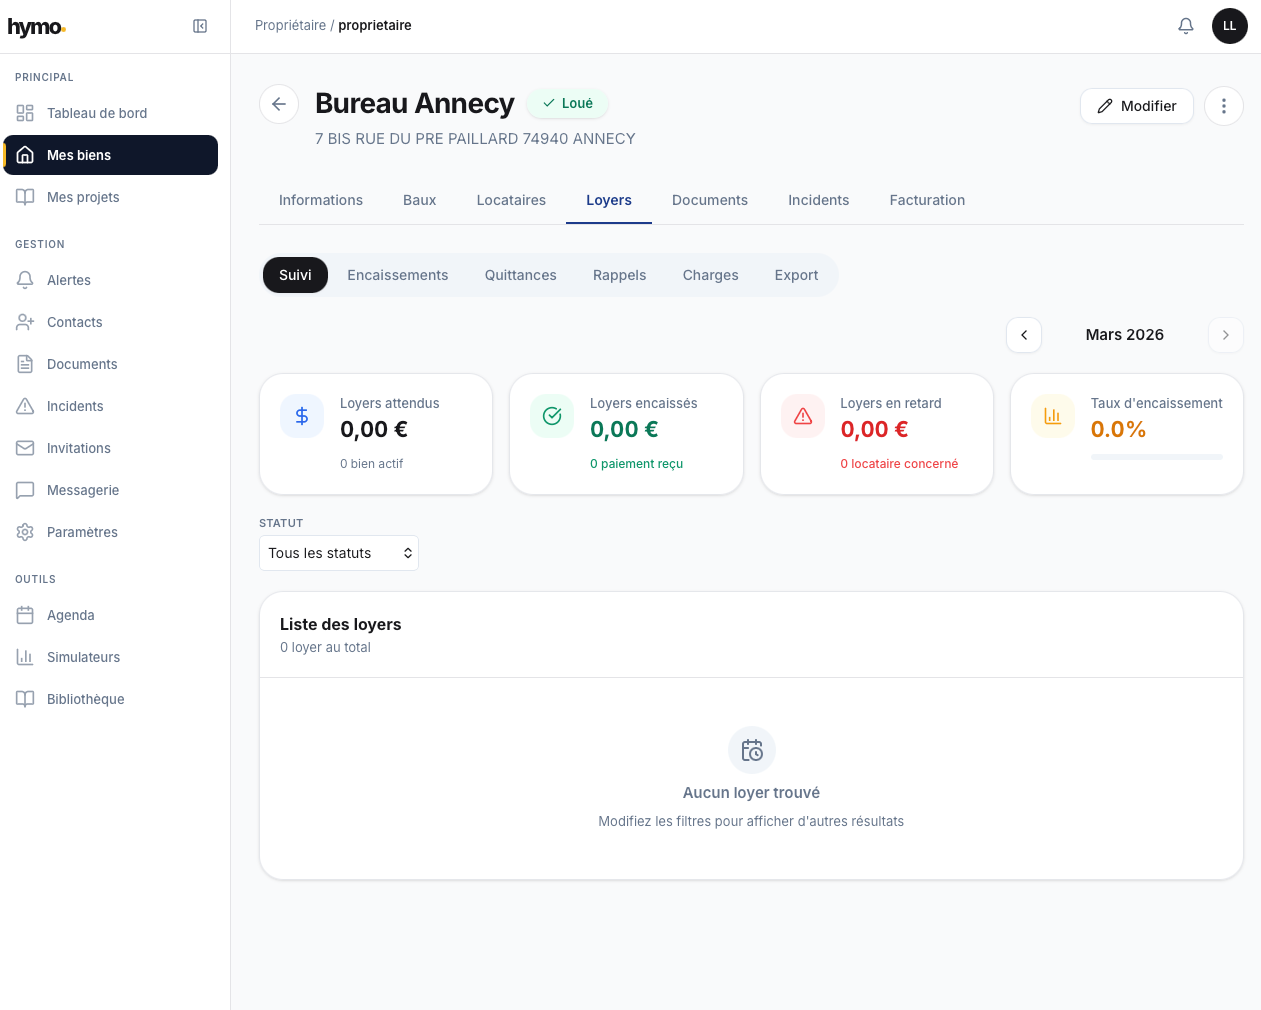Open the Agenda calendar icon
This screenshot has height=1010, width=1261.
(x=26, y=615)
